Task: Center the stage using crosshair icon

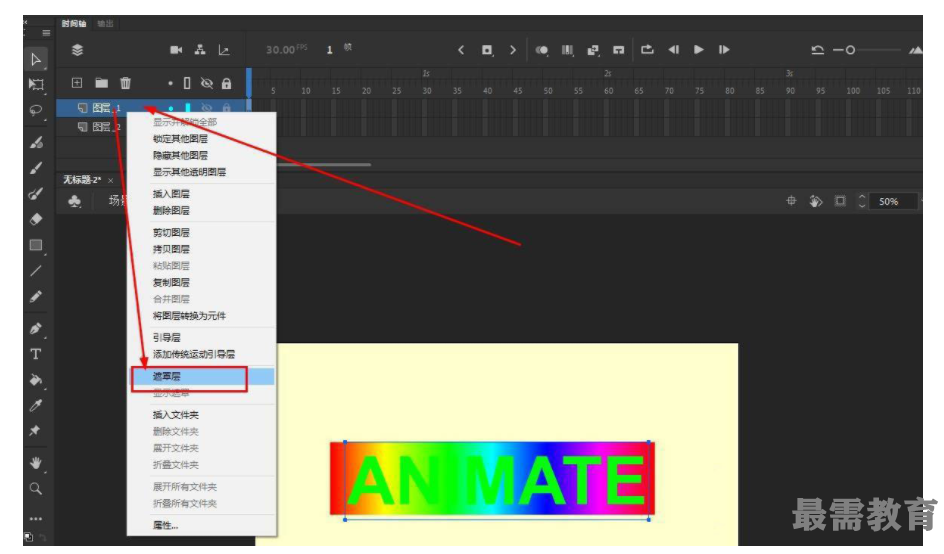Action: 791,201
